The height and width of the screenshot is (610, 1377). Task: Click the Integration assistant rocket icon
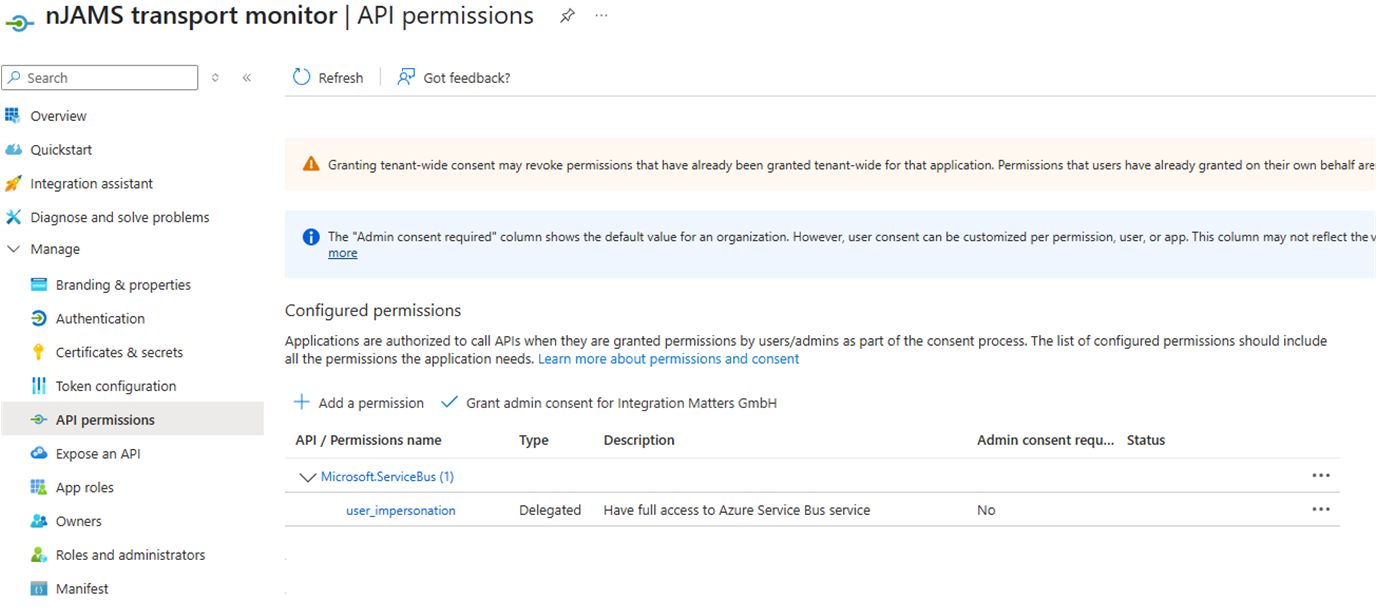click(13, 184)
